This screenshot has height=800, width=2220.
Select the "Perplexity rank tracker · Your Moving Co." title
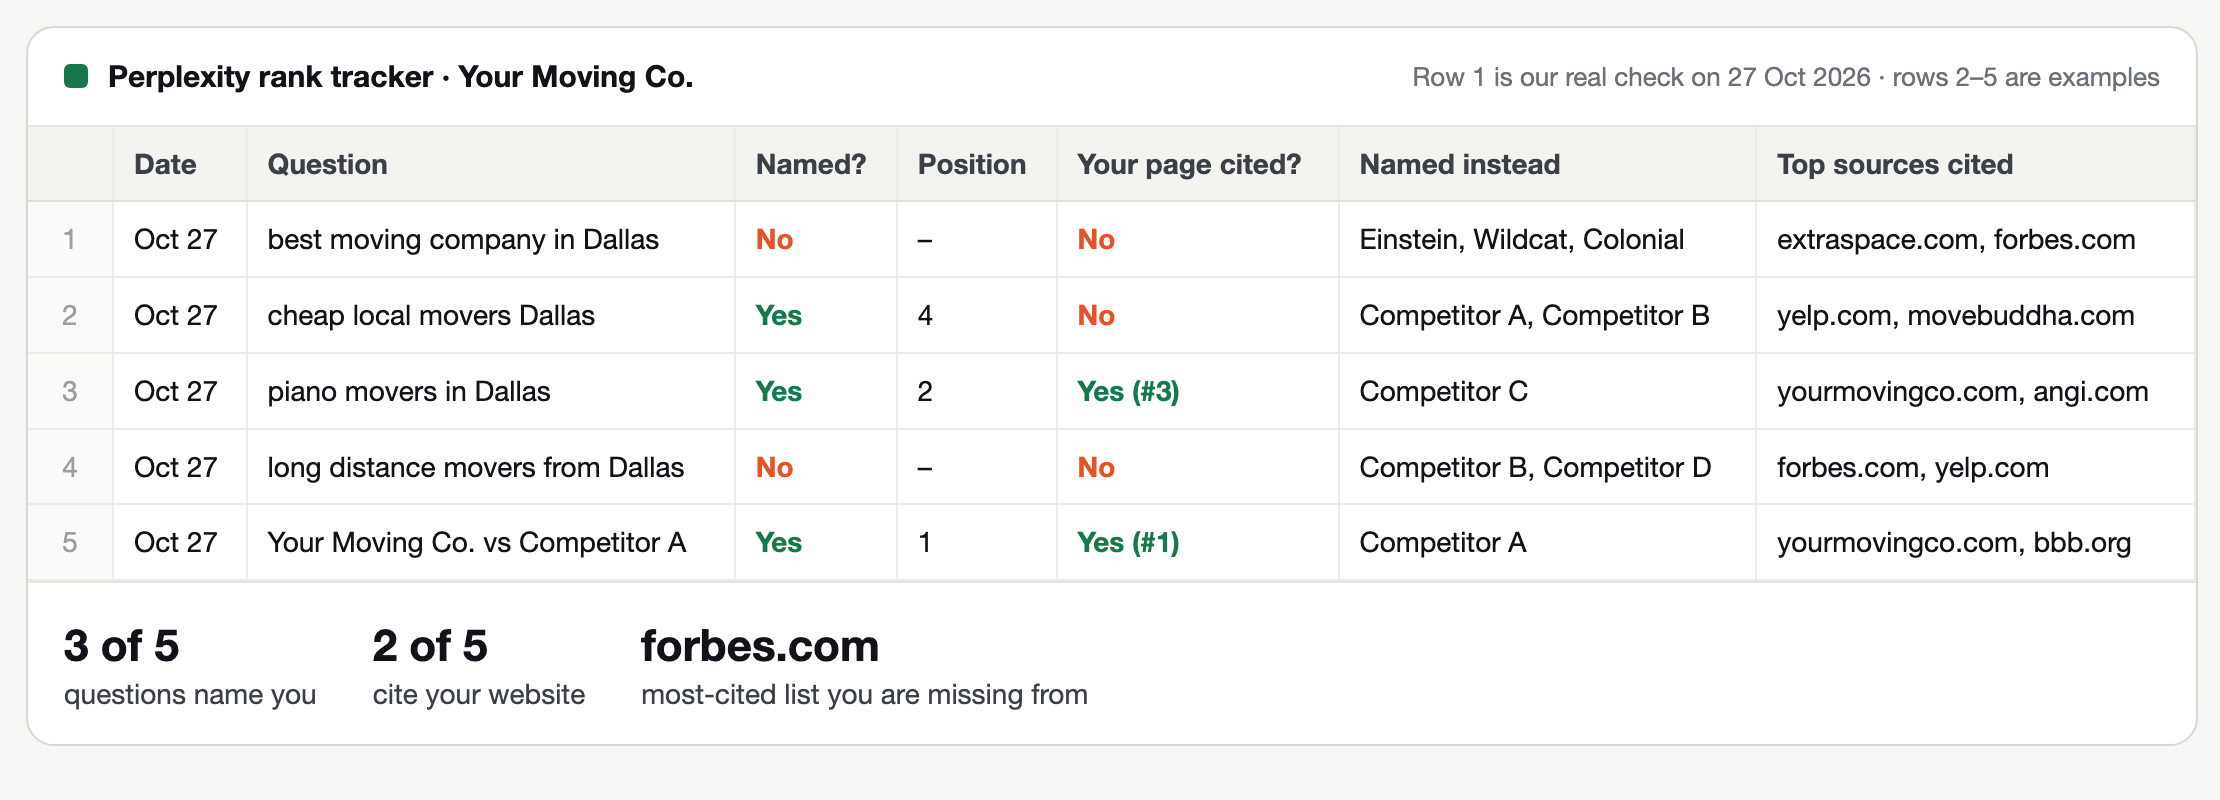click(400, 77)
